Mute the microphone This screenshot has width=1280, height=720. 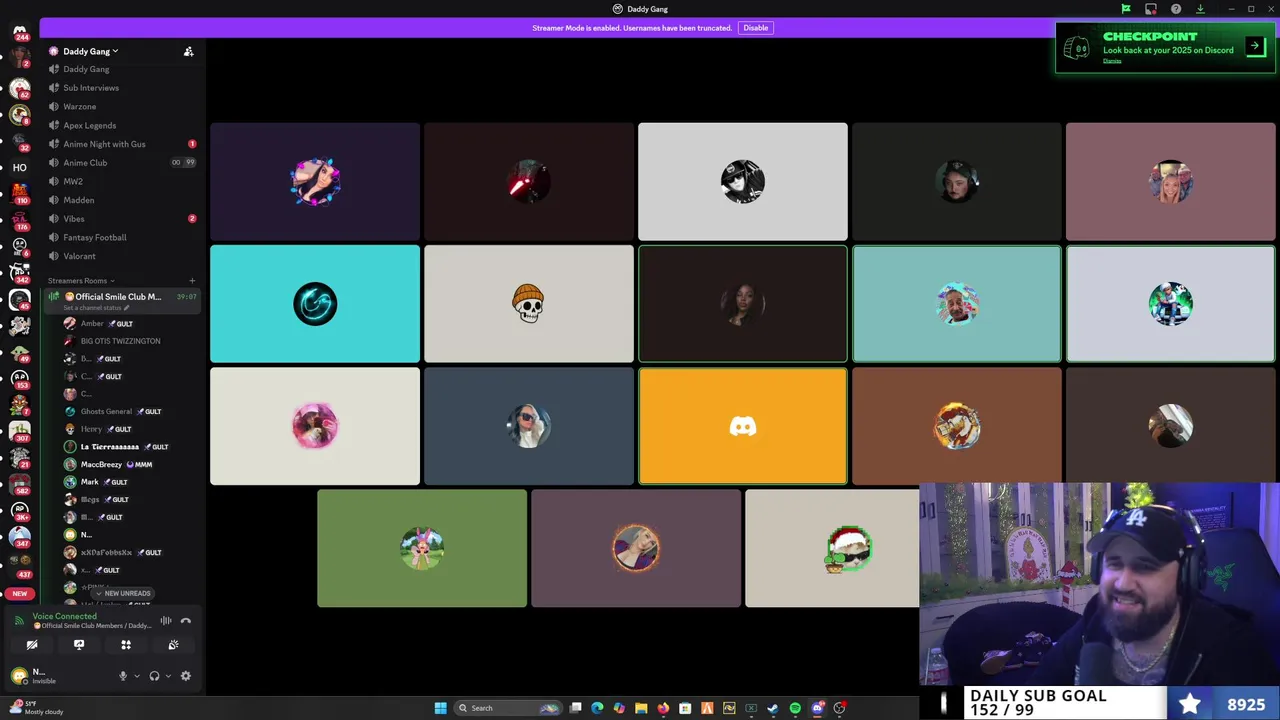point(123,676)
